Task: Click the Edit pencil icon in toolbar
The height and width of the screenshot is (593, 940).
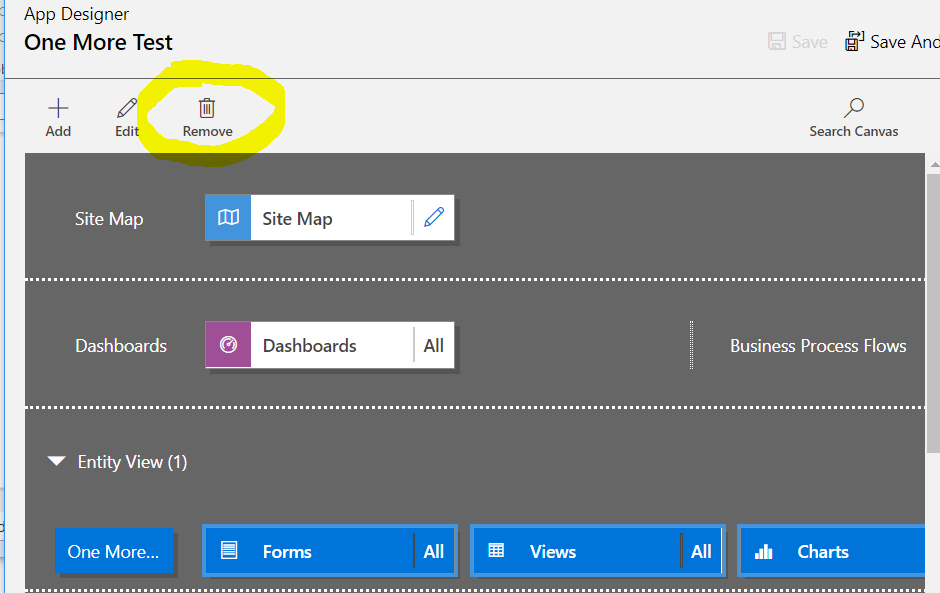Action: [126, 108]
